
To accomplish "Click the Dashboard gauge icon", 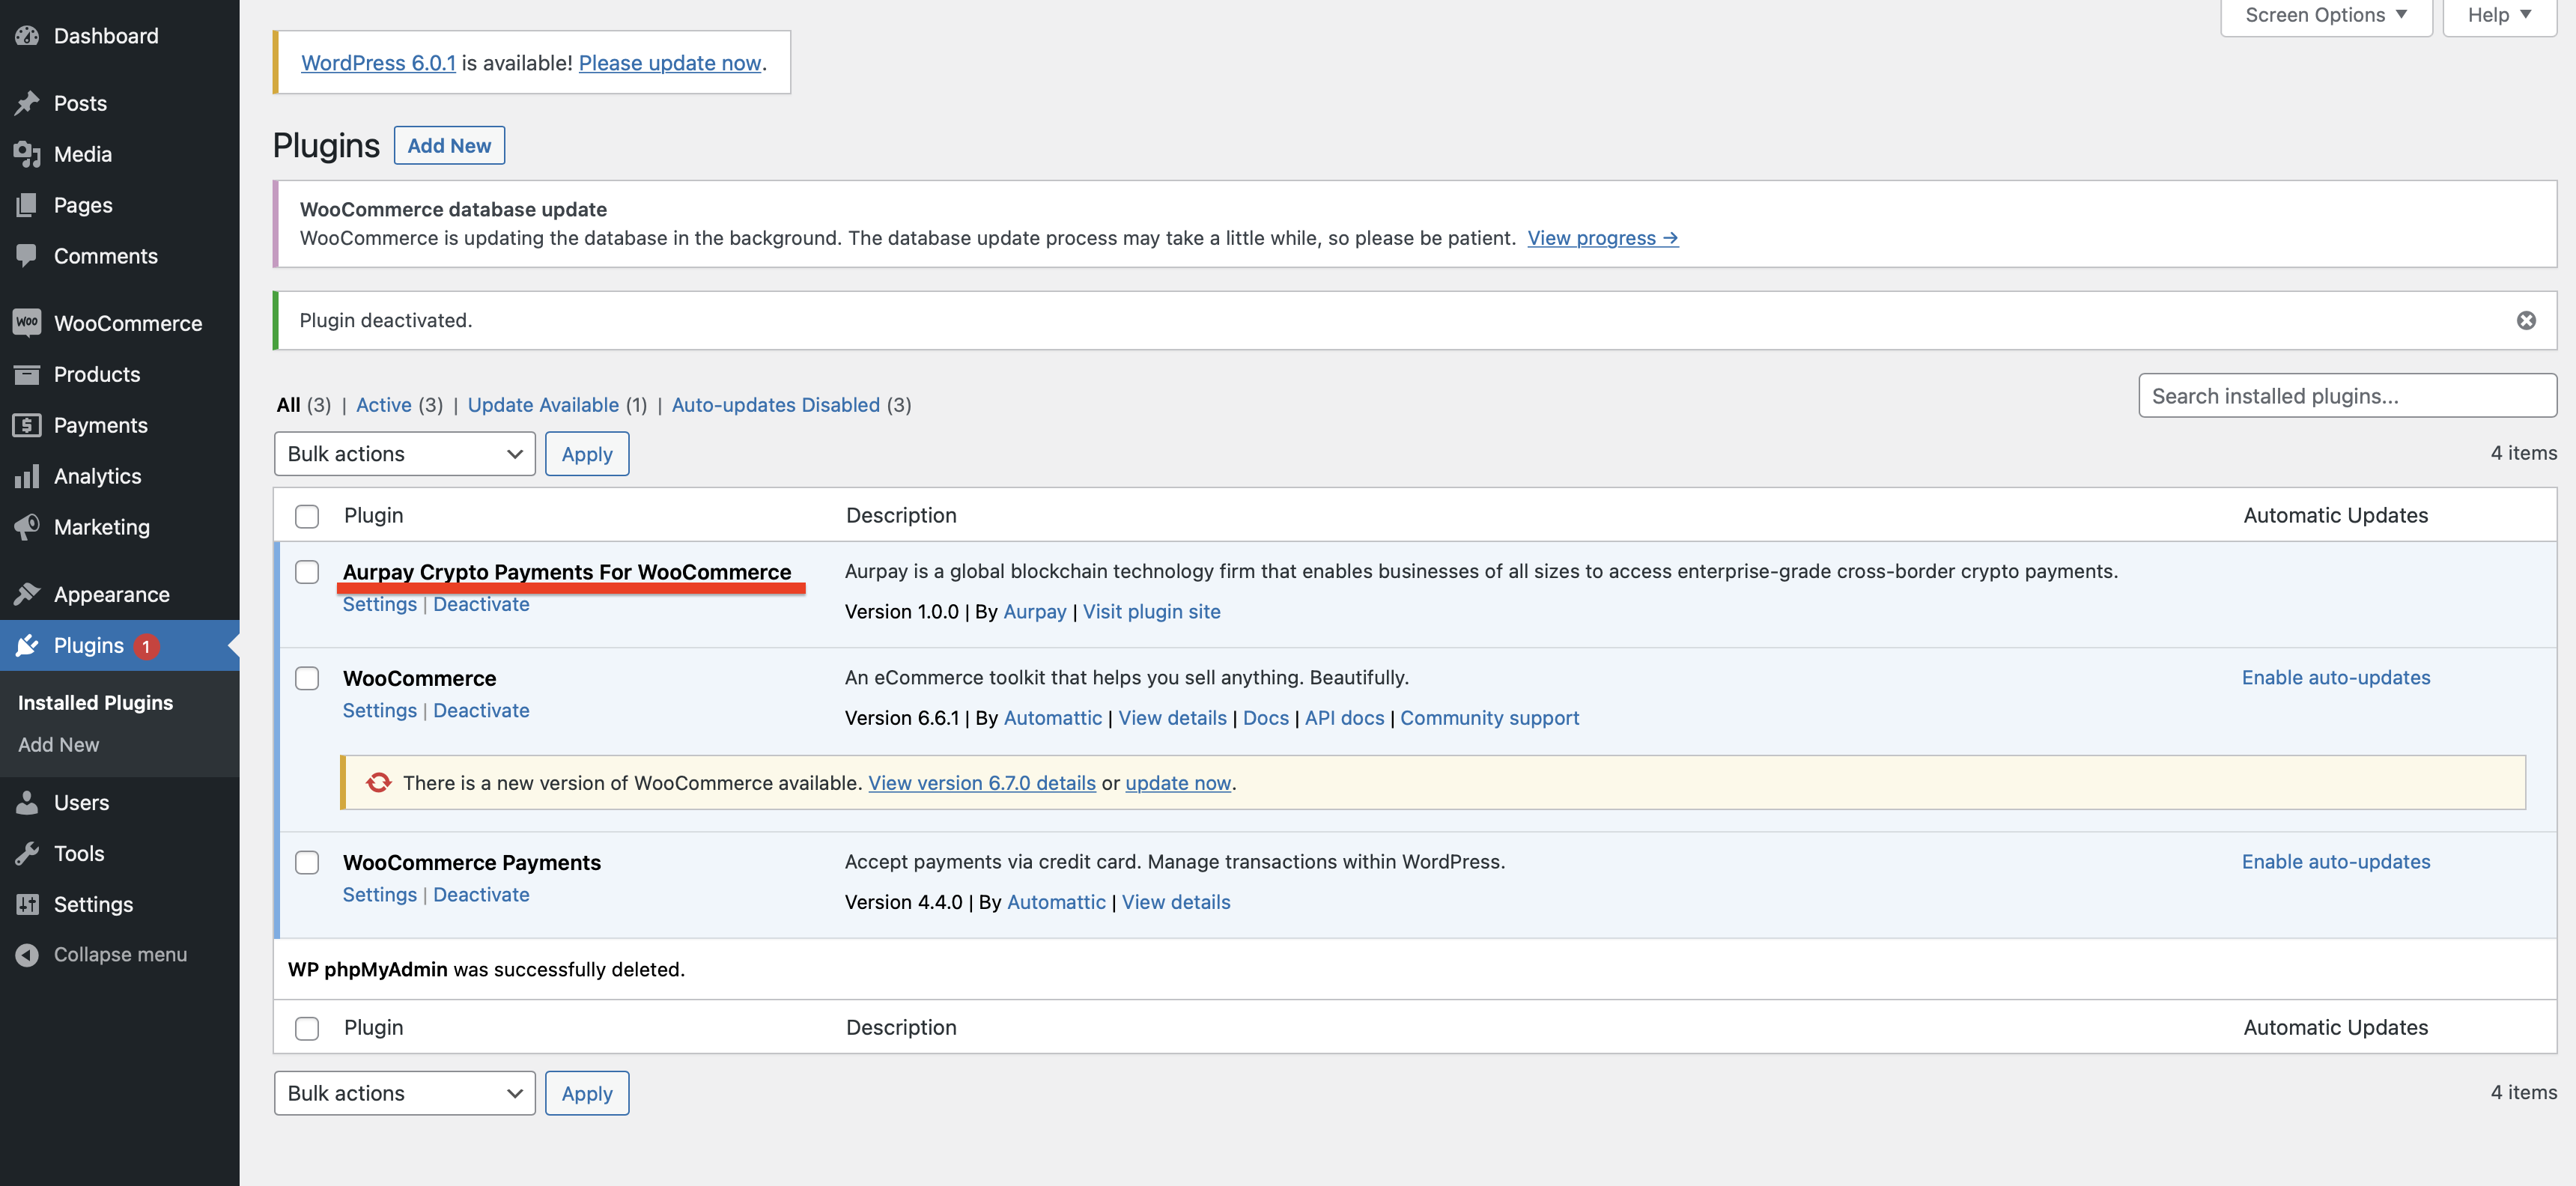I will click(x=27, y=36).
